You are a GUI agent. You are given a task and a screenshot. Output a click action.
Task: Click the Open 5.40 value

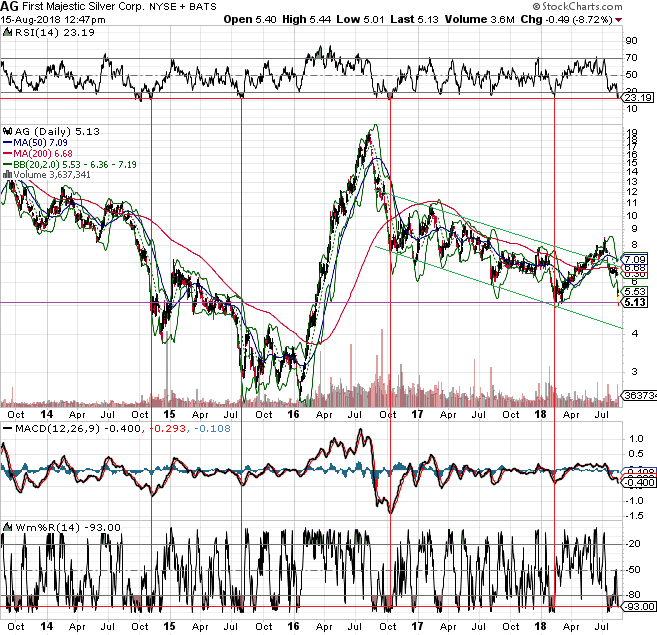click(x=250, y=19)
